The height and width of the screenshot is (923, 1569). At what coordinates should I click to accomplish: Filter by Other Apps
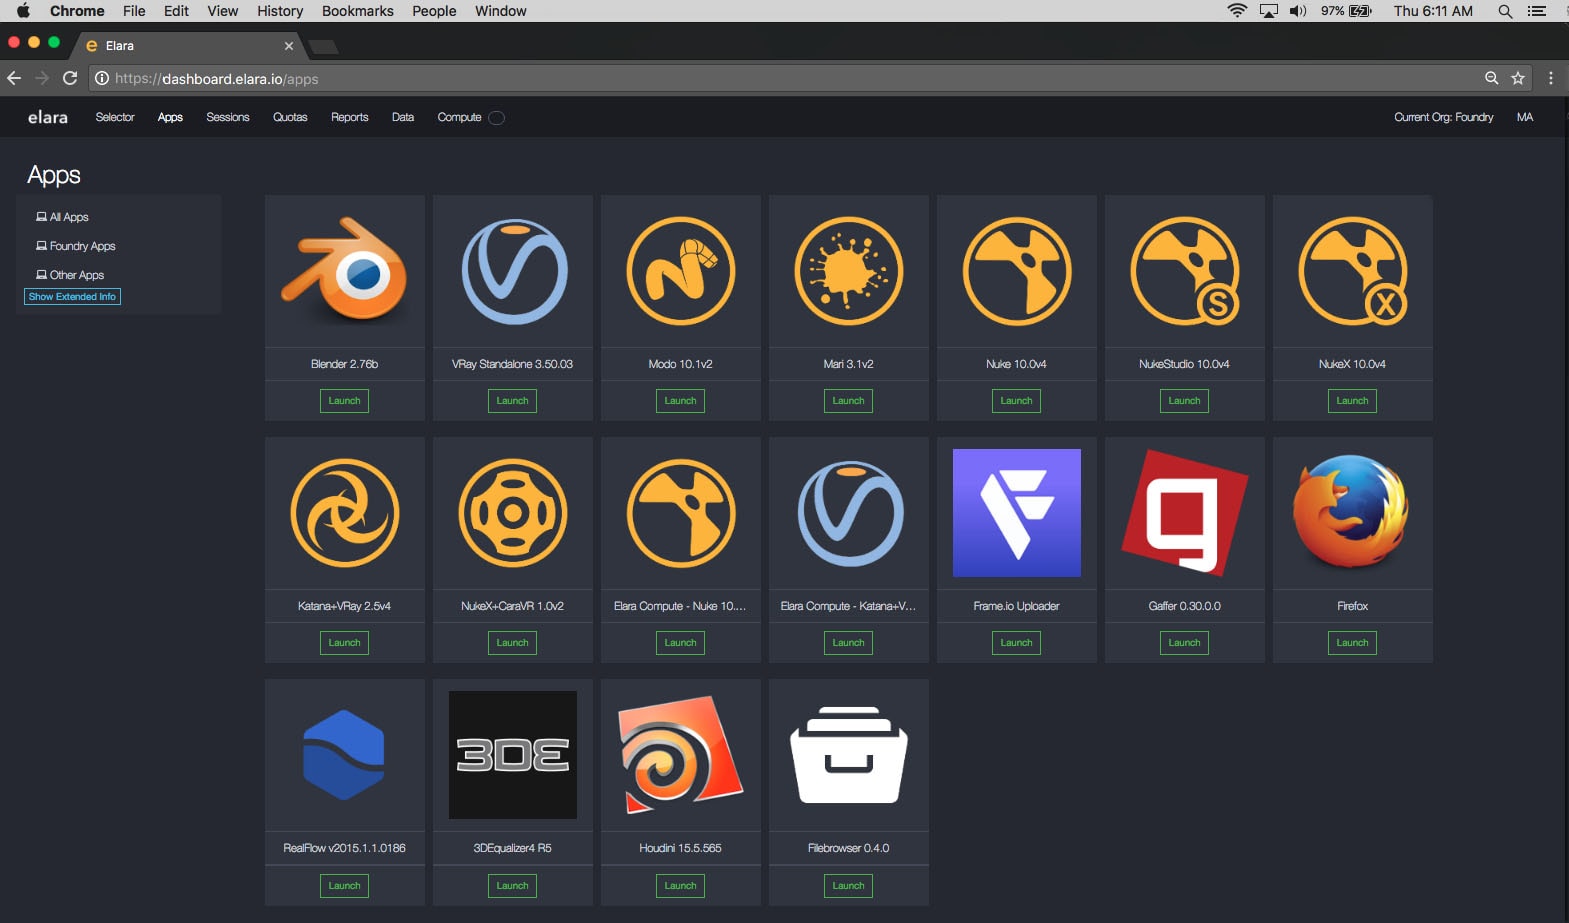click(70, 275)
